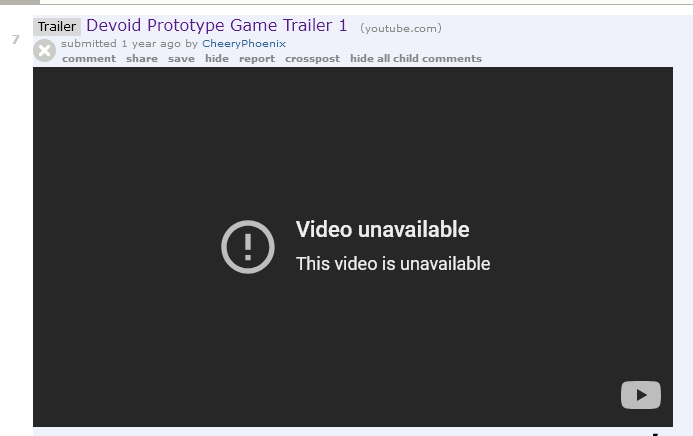The height and width of the screenshot is (436, 693).
Task: Click the submitted 1 year ago timestamp
Action: [x=121, y=44]
